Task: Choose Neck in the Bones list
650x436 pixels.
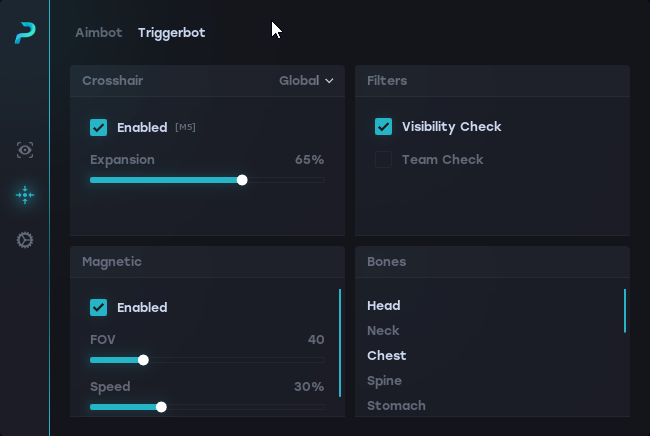Action: (x=383, y=330)
